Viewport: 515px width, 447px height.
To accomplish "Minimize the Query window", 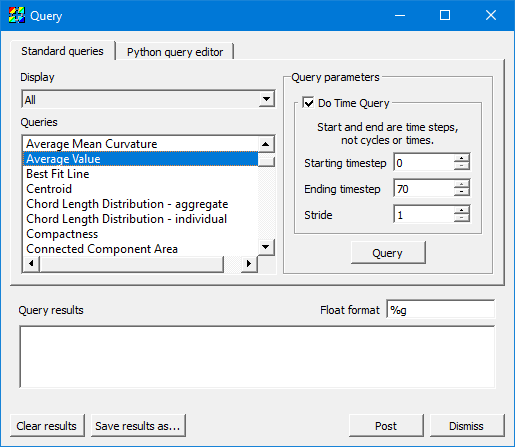I will pos(400,15).
